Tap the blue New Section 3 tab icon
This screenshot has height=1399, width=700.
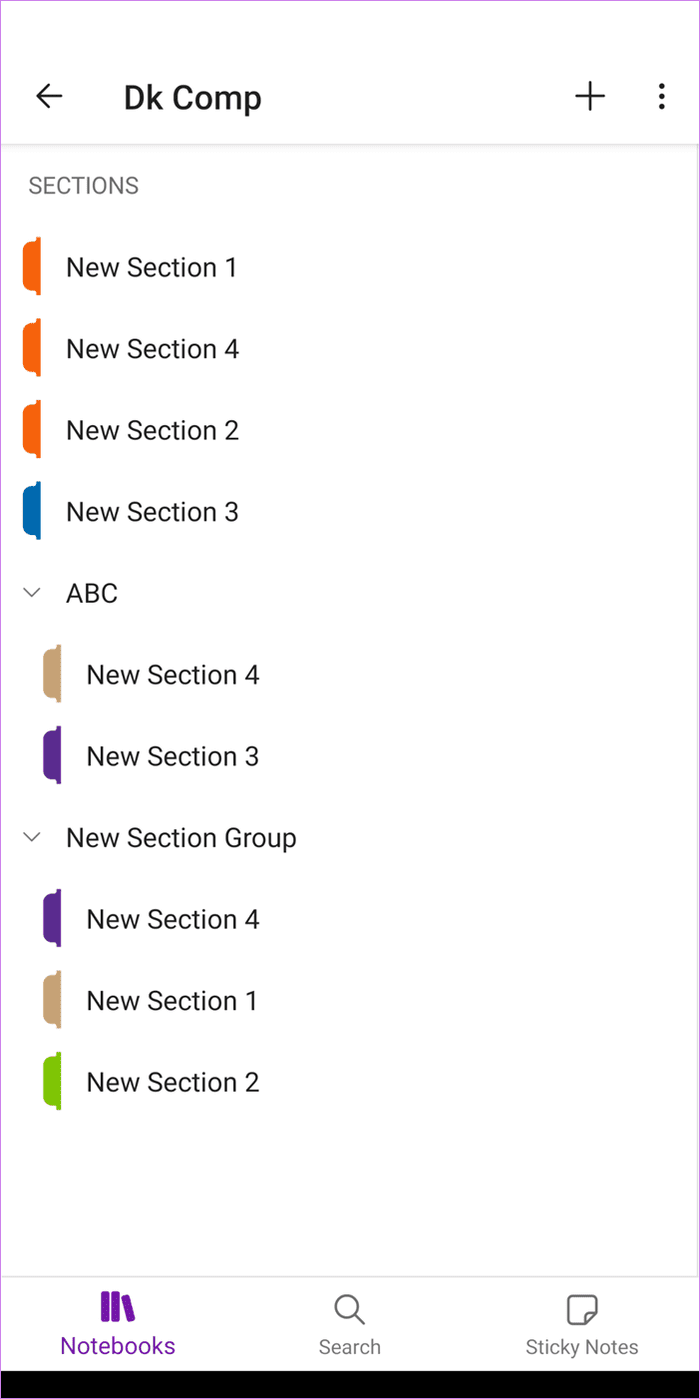32,511
